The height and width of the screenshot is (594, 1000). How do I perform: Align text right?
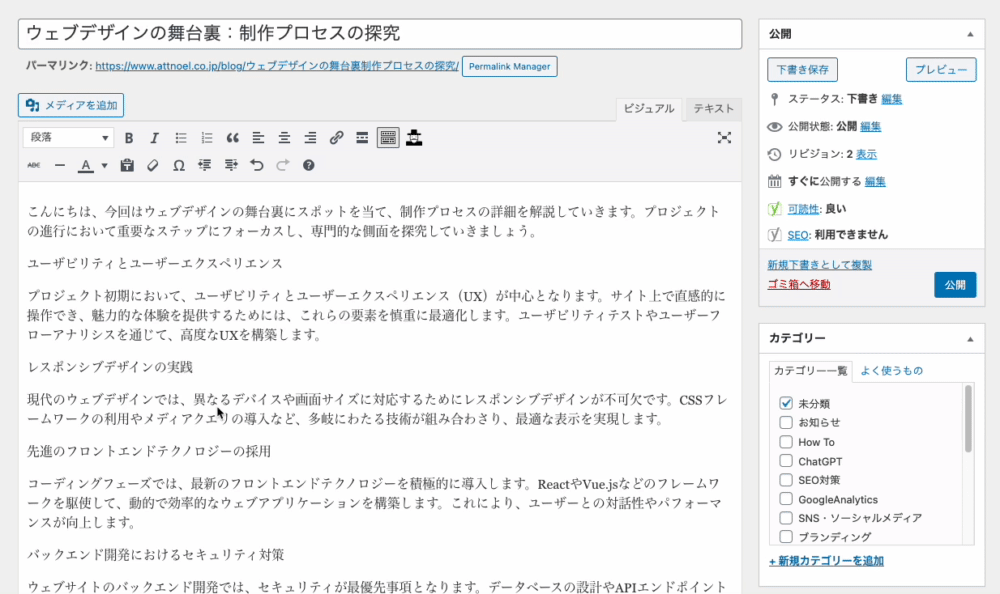pos(310,138)
